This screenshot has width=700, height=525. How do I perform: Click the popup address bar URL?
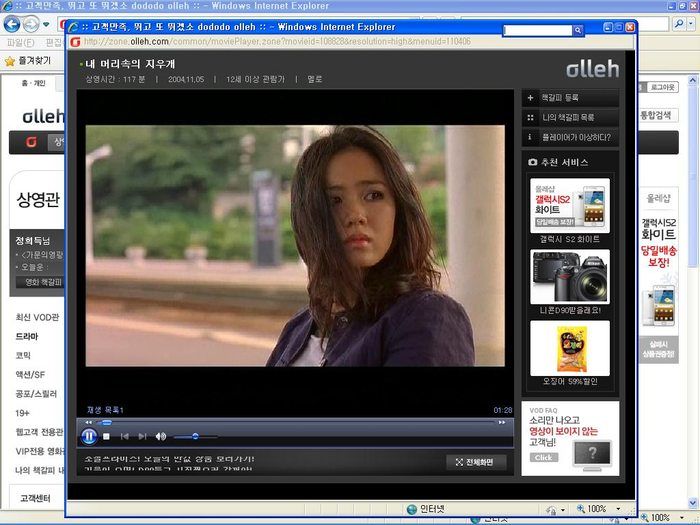[277, 42]
